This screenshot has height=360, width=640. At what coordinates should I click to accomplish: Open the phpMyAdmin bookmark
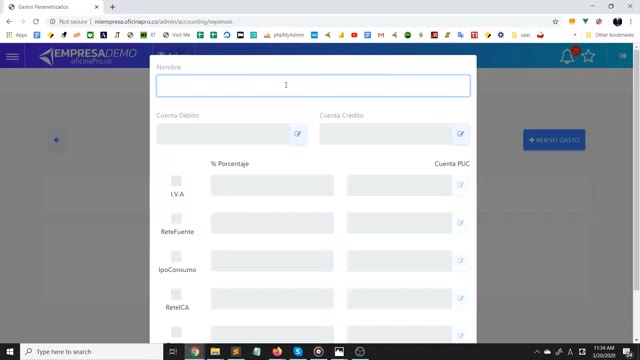(284, 35)
